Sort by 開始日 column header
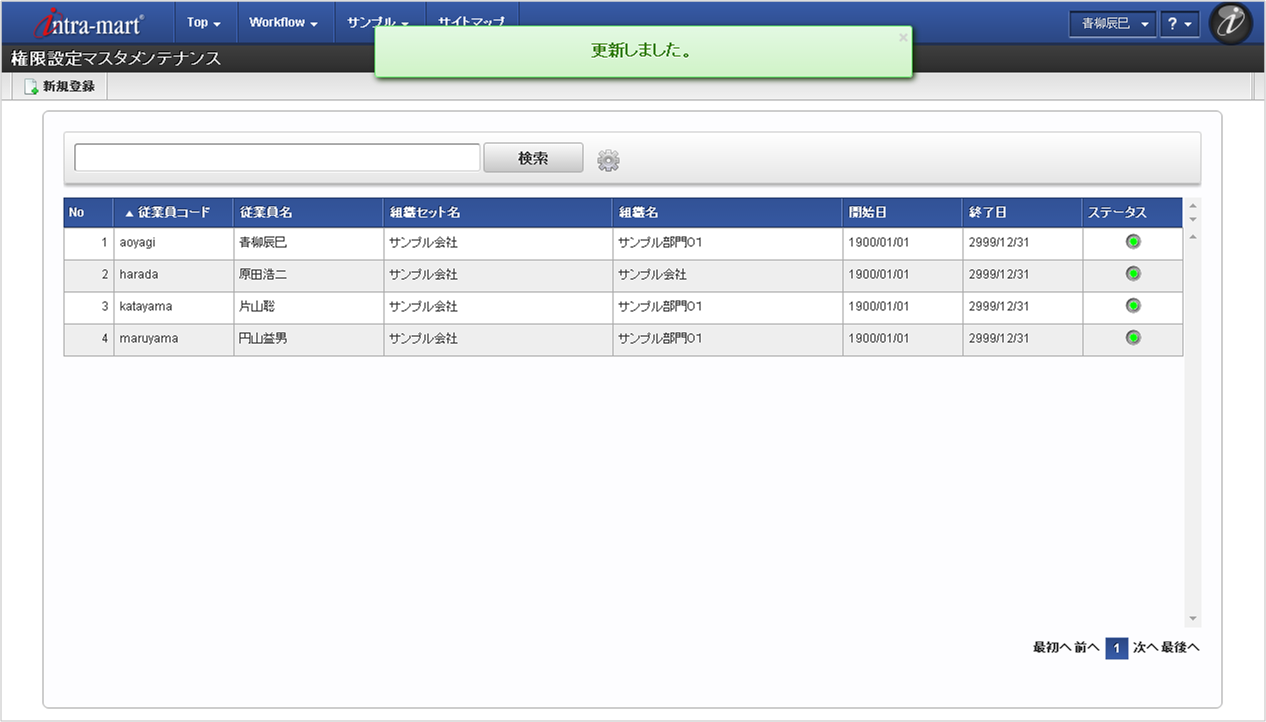1266x722 pixels. tap(903, 213)
